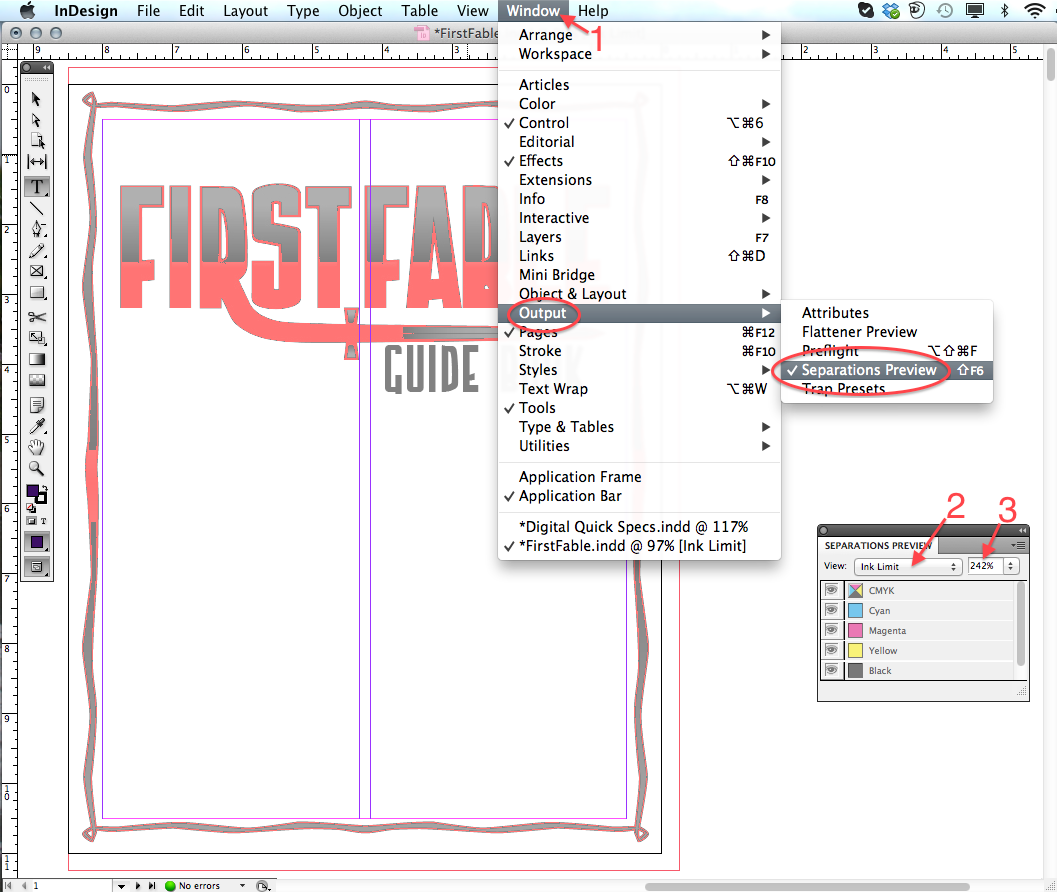Open the Layers panel from Window menu
The image size is (1057, 892).
click(540, 237)
